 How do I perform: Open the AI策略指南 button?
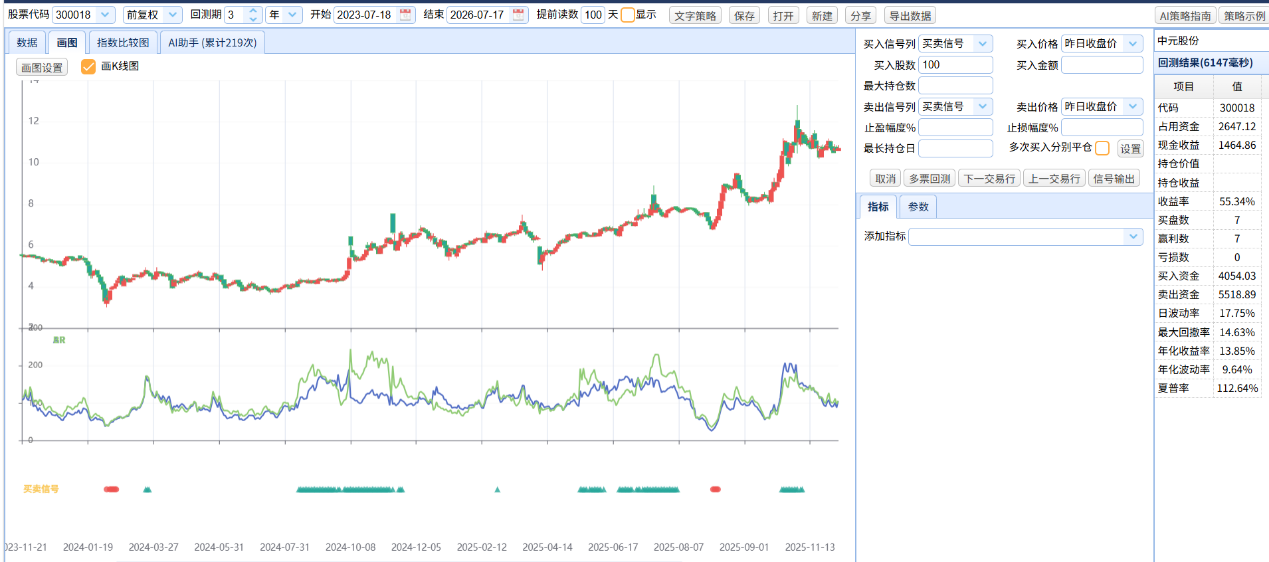[x=1184, y=16]
